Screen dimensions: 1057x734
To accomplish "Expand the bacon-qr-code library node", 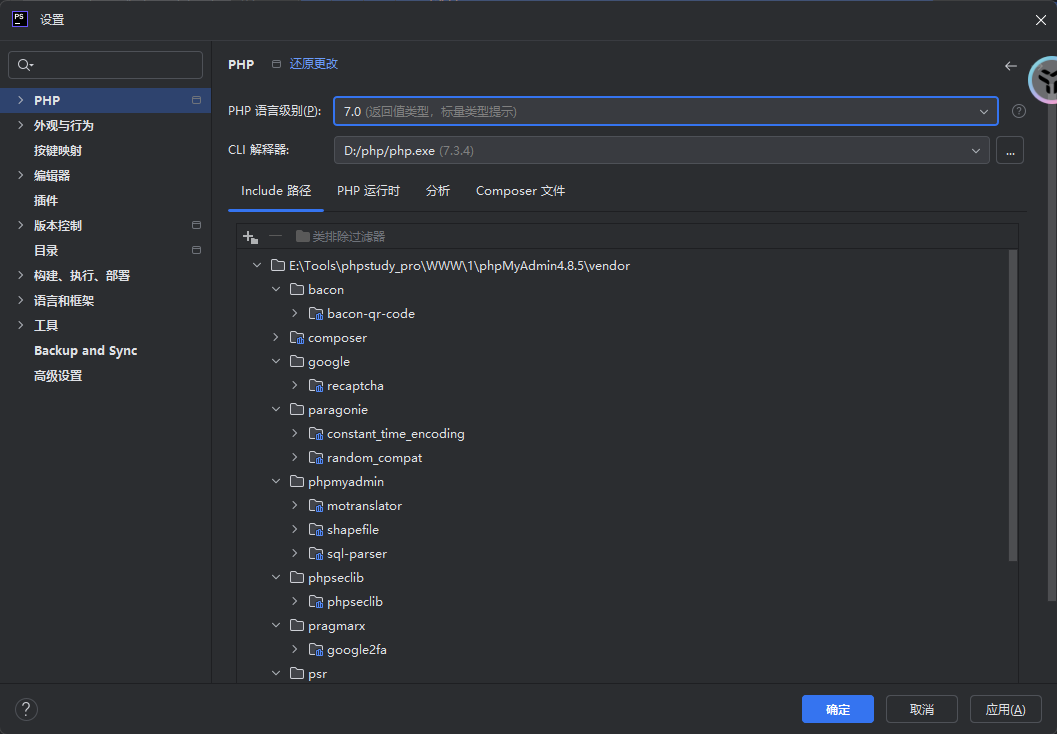I will coord(295,313).
